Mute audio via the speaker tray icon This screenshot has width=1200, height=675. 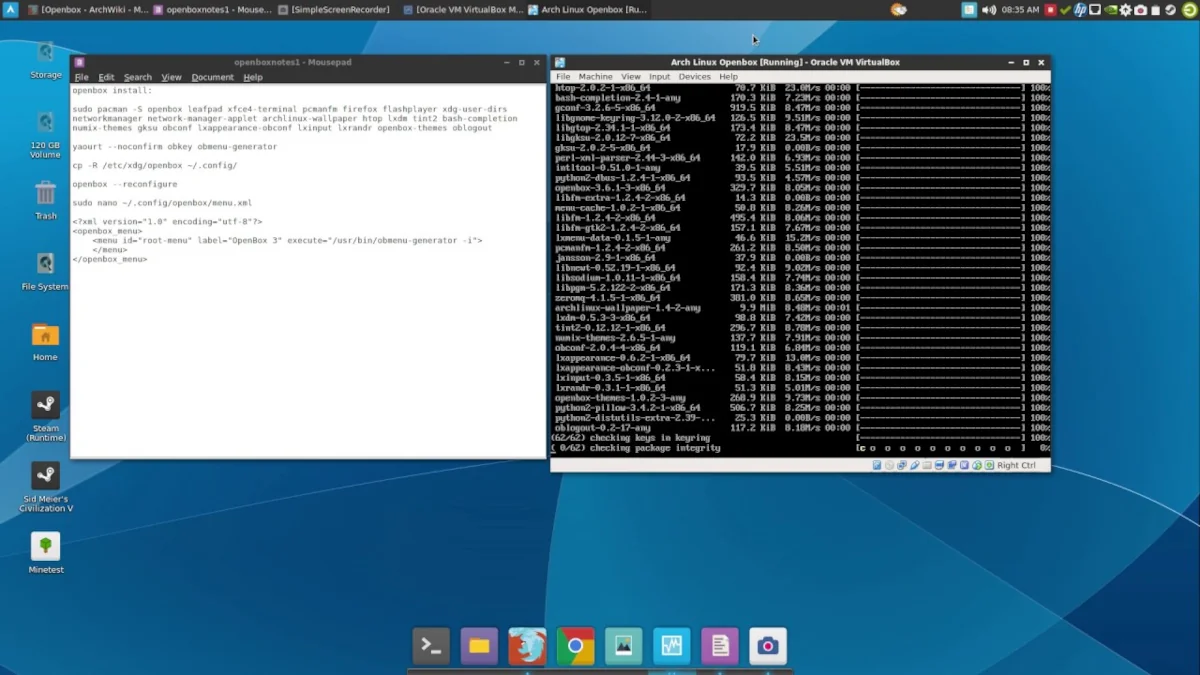988,10
